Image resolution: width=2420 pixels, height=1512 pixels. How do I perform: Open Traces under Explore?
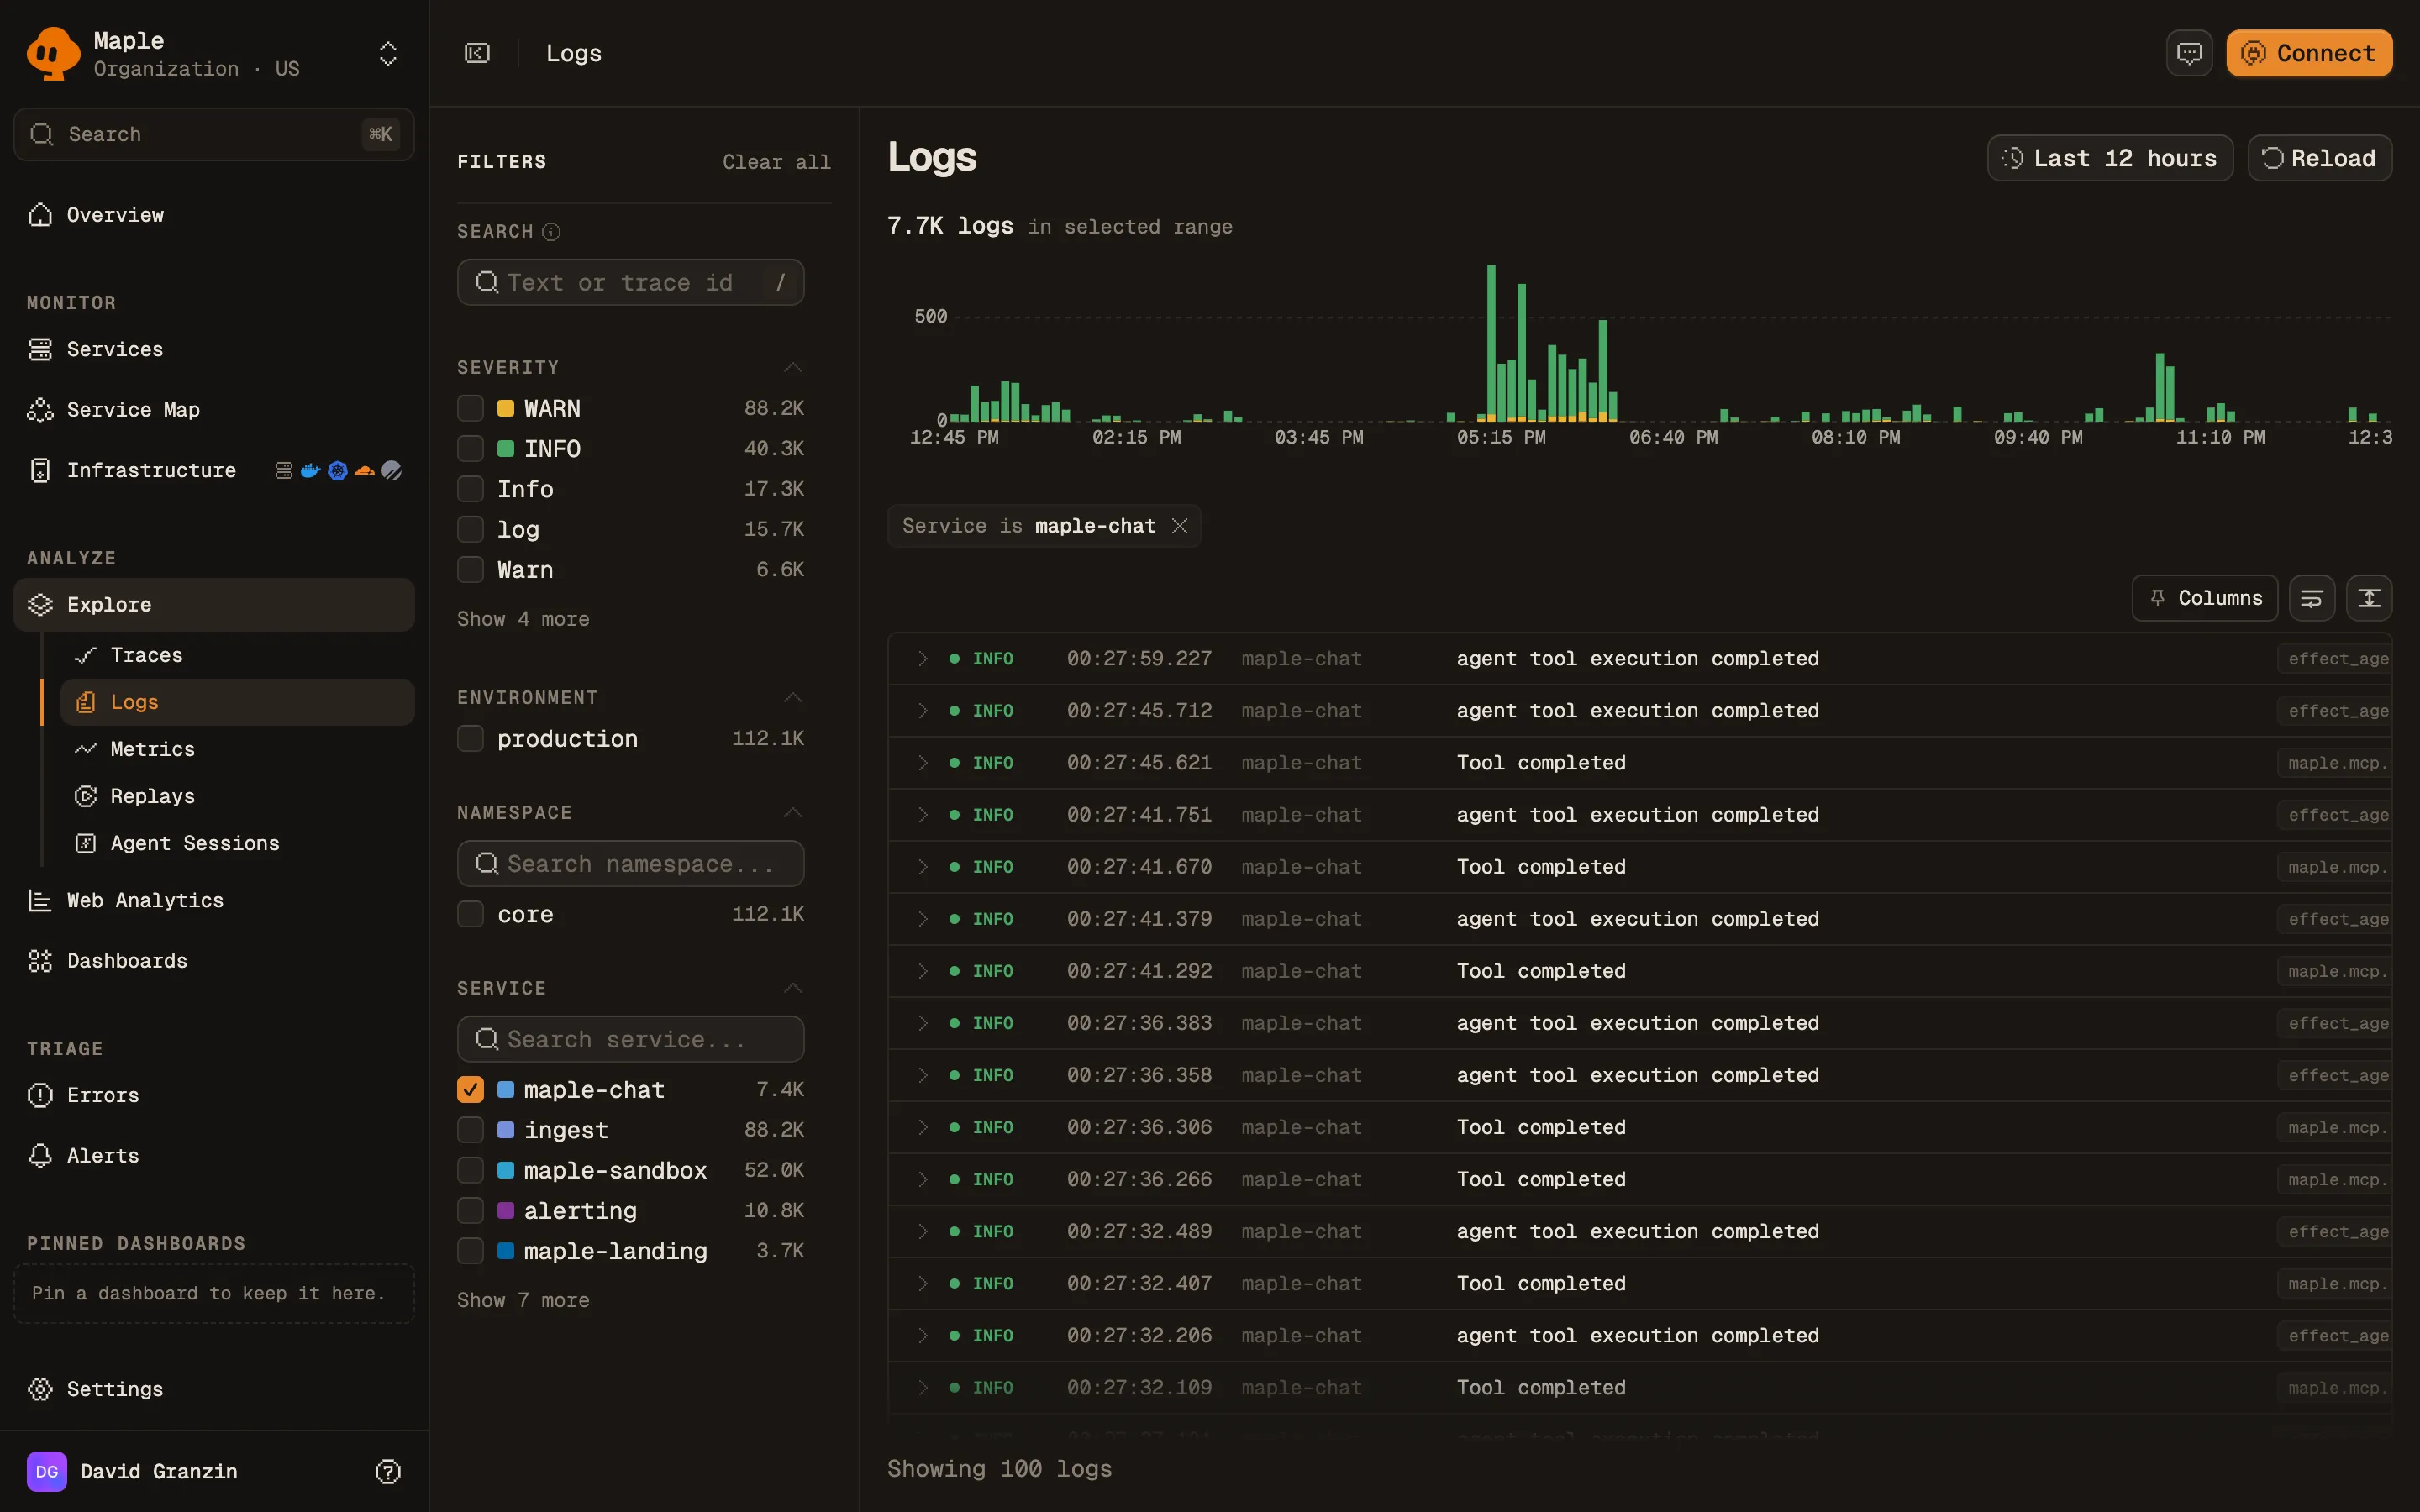pyautogui.click(x=237, y=655)
